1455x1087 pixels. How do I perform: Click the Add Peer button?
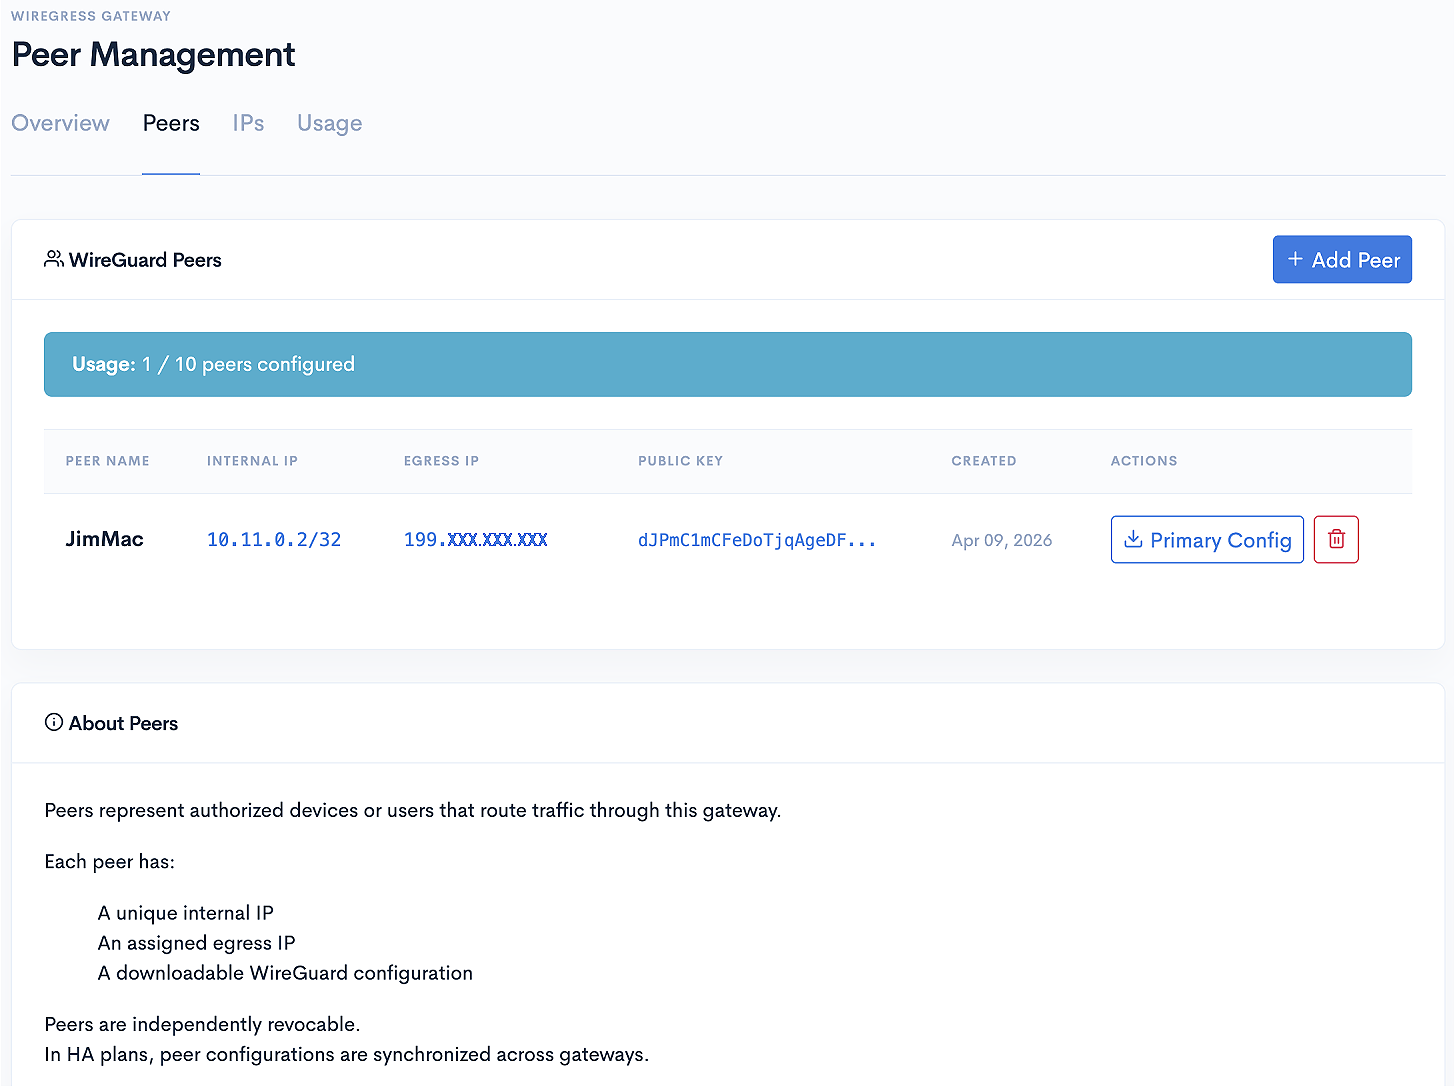pos(1342,259)
